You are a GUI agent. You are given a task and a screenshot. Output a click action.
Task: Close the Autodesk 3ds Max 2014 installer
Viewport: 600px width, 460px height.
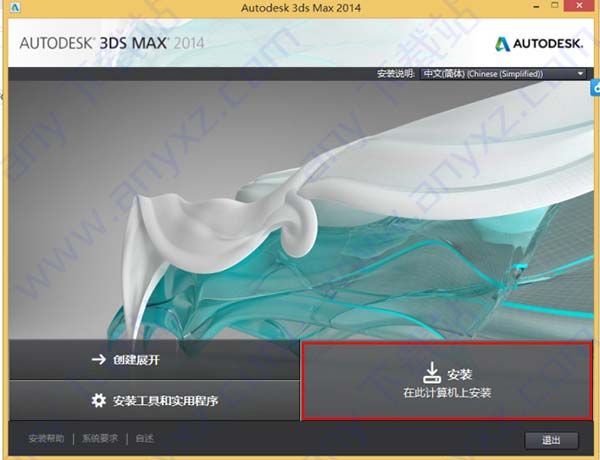(x=579, y=5)
